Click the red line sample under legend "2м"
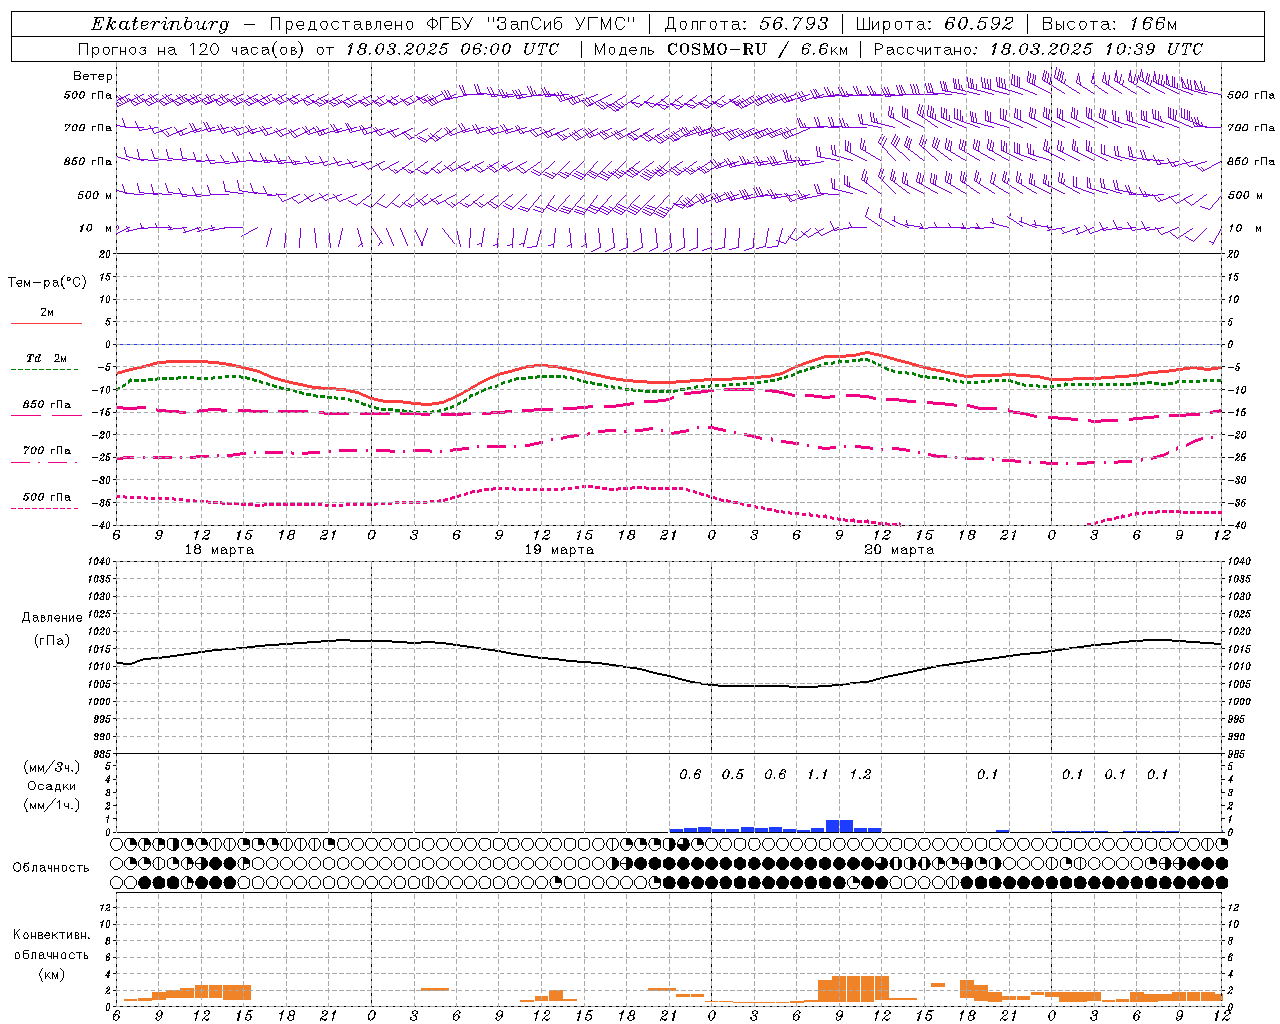This screenshot has width=1280, height=1024. pos(46,324)
